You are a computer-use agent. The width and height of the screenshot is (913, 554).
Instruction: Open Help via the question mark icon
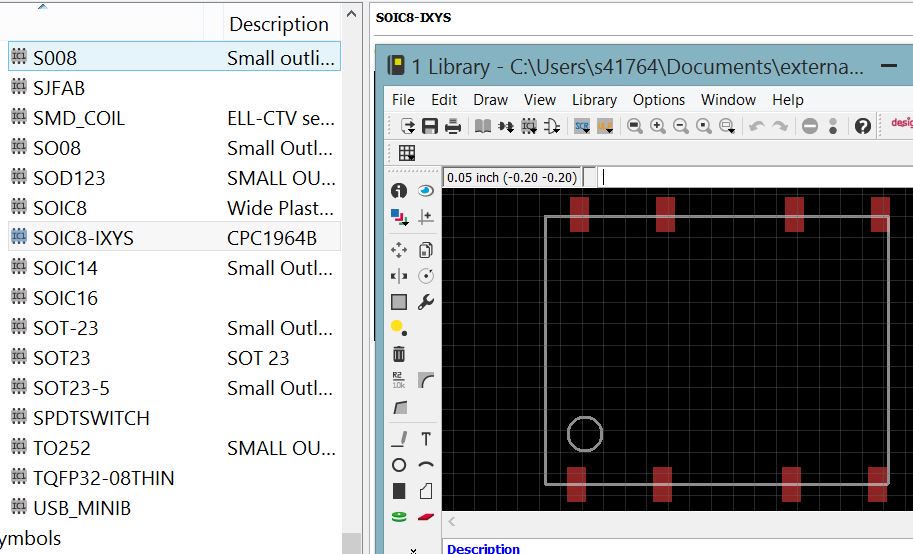point(862,126)
